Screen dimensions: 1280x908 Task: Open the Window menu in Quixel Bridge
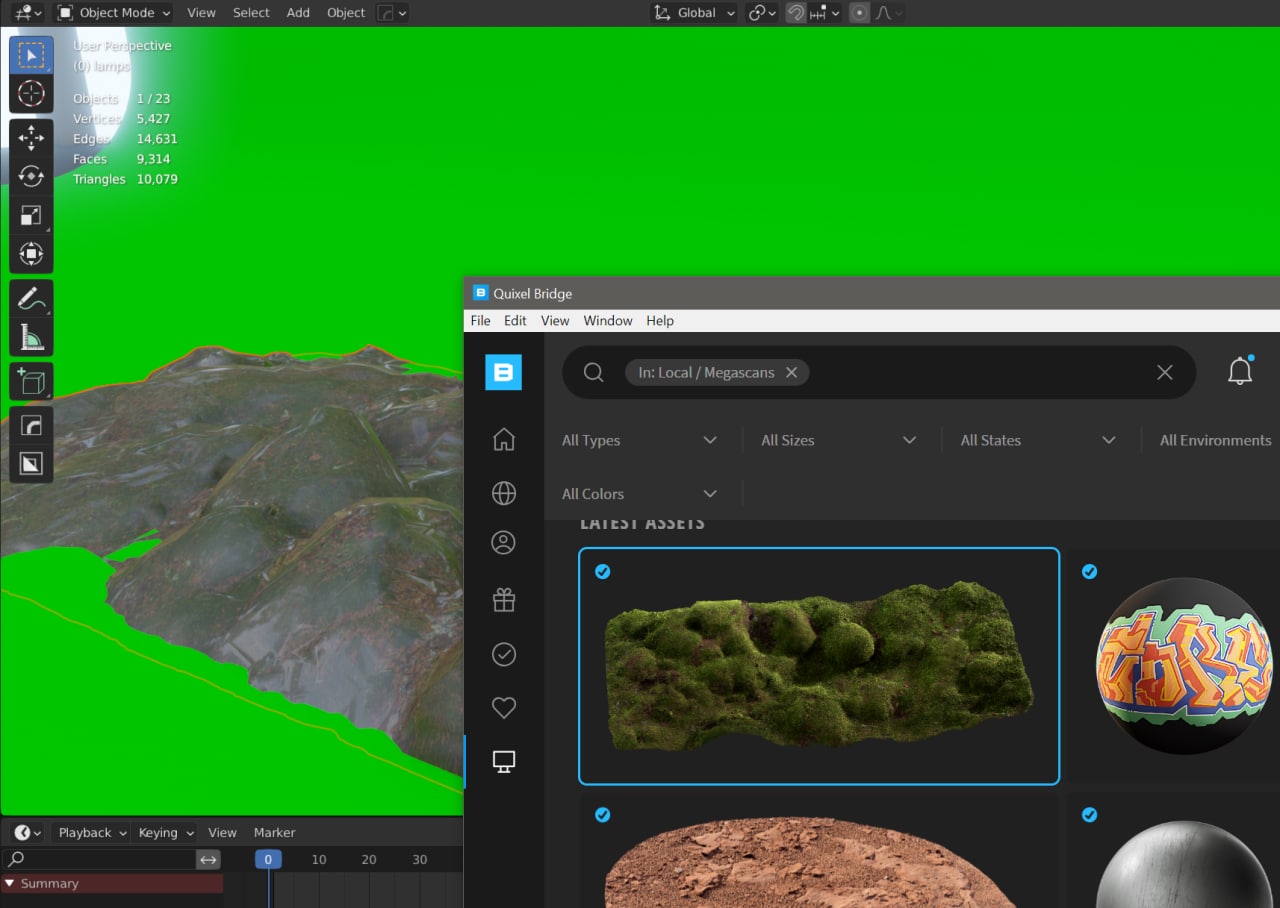point(608,321)
